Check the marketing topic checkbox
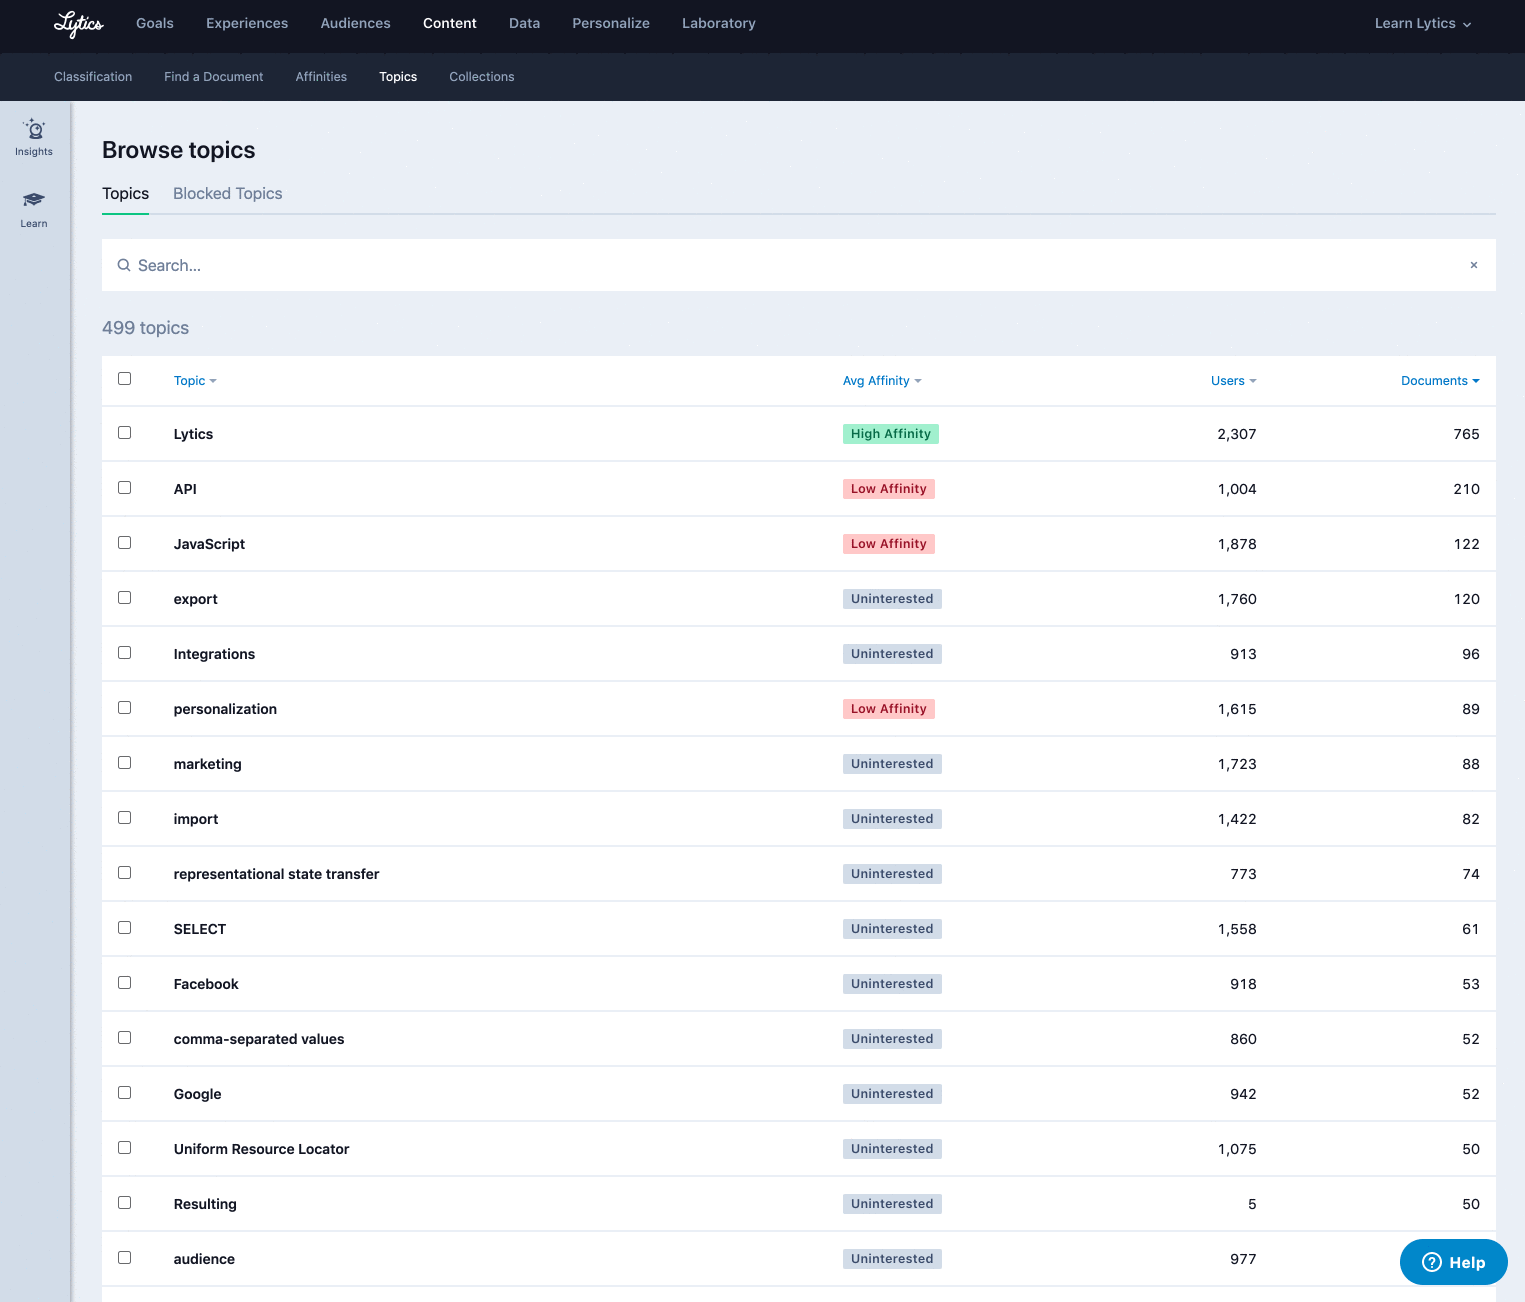Image resolution: width=1525 pixels, height=1302 pixels. click(x=125, y=763)
